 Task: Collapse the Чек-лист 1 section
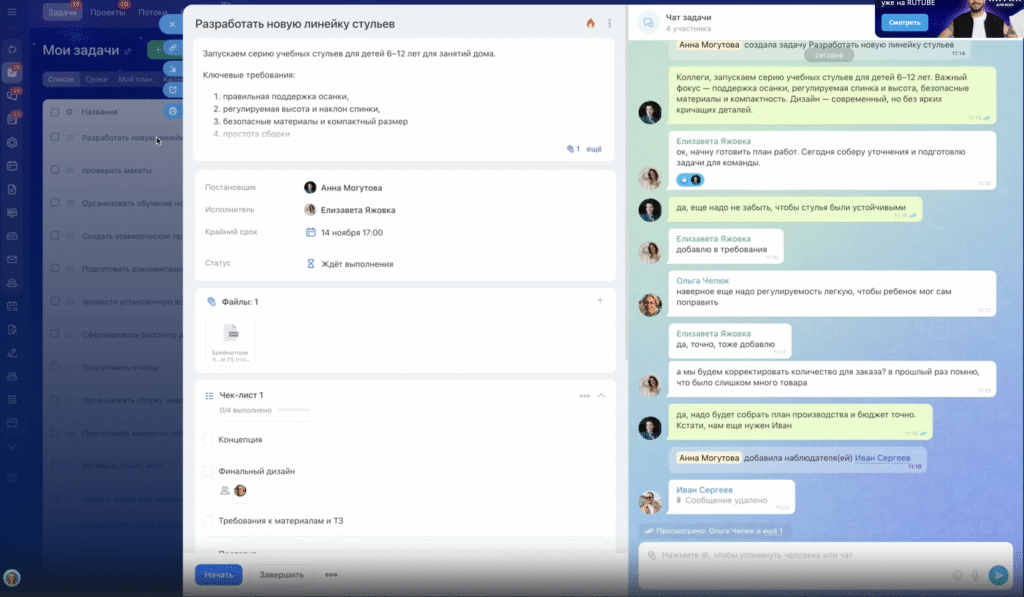pos(601,396)
